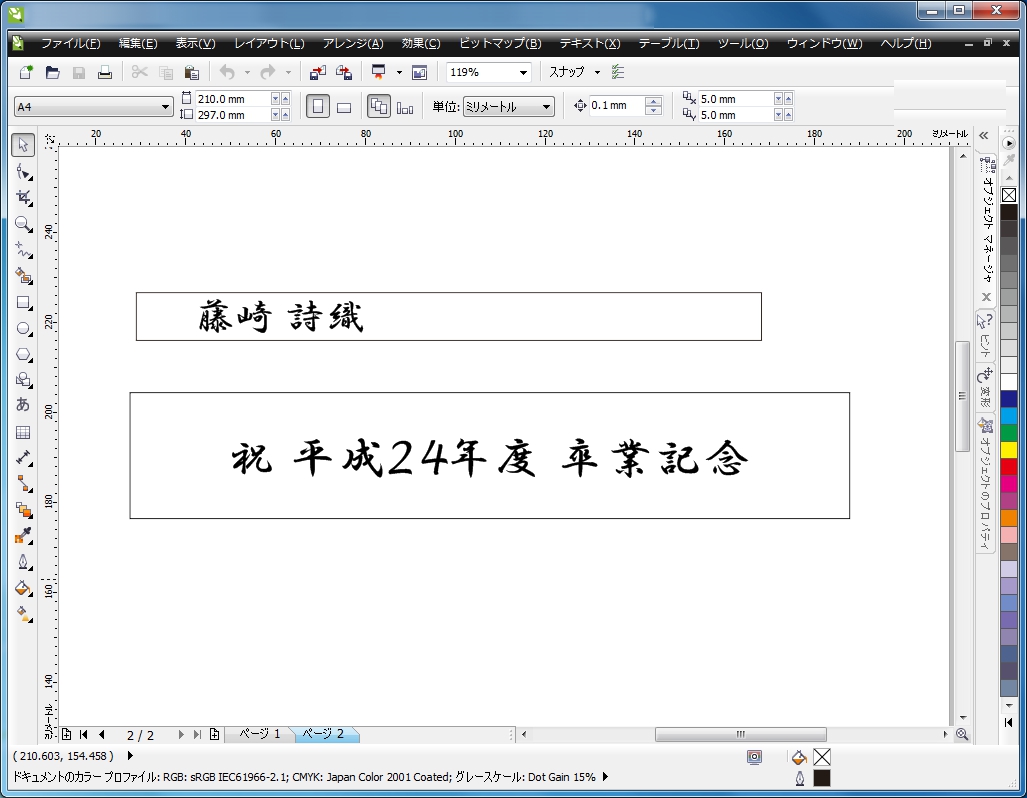Screen dimensions: 1027x798
Task: Open the ビットマップ(B) menu
Action: pyautogui.click(x=500, y=43)
